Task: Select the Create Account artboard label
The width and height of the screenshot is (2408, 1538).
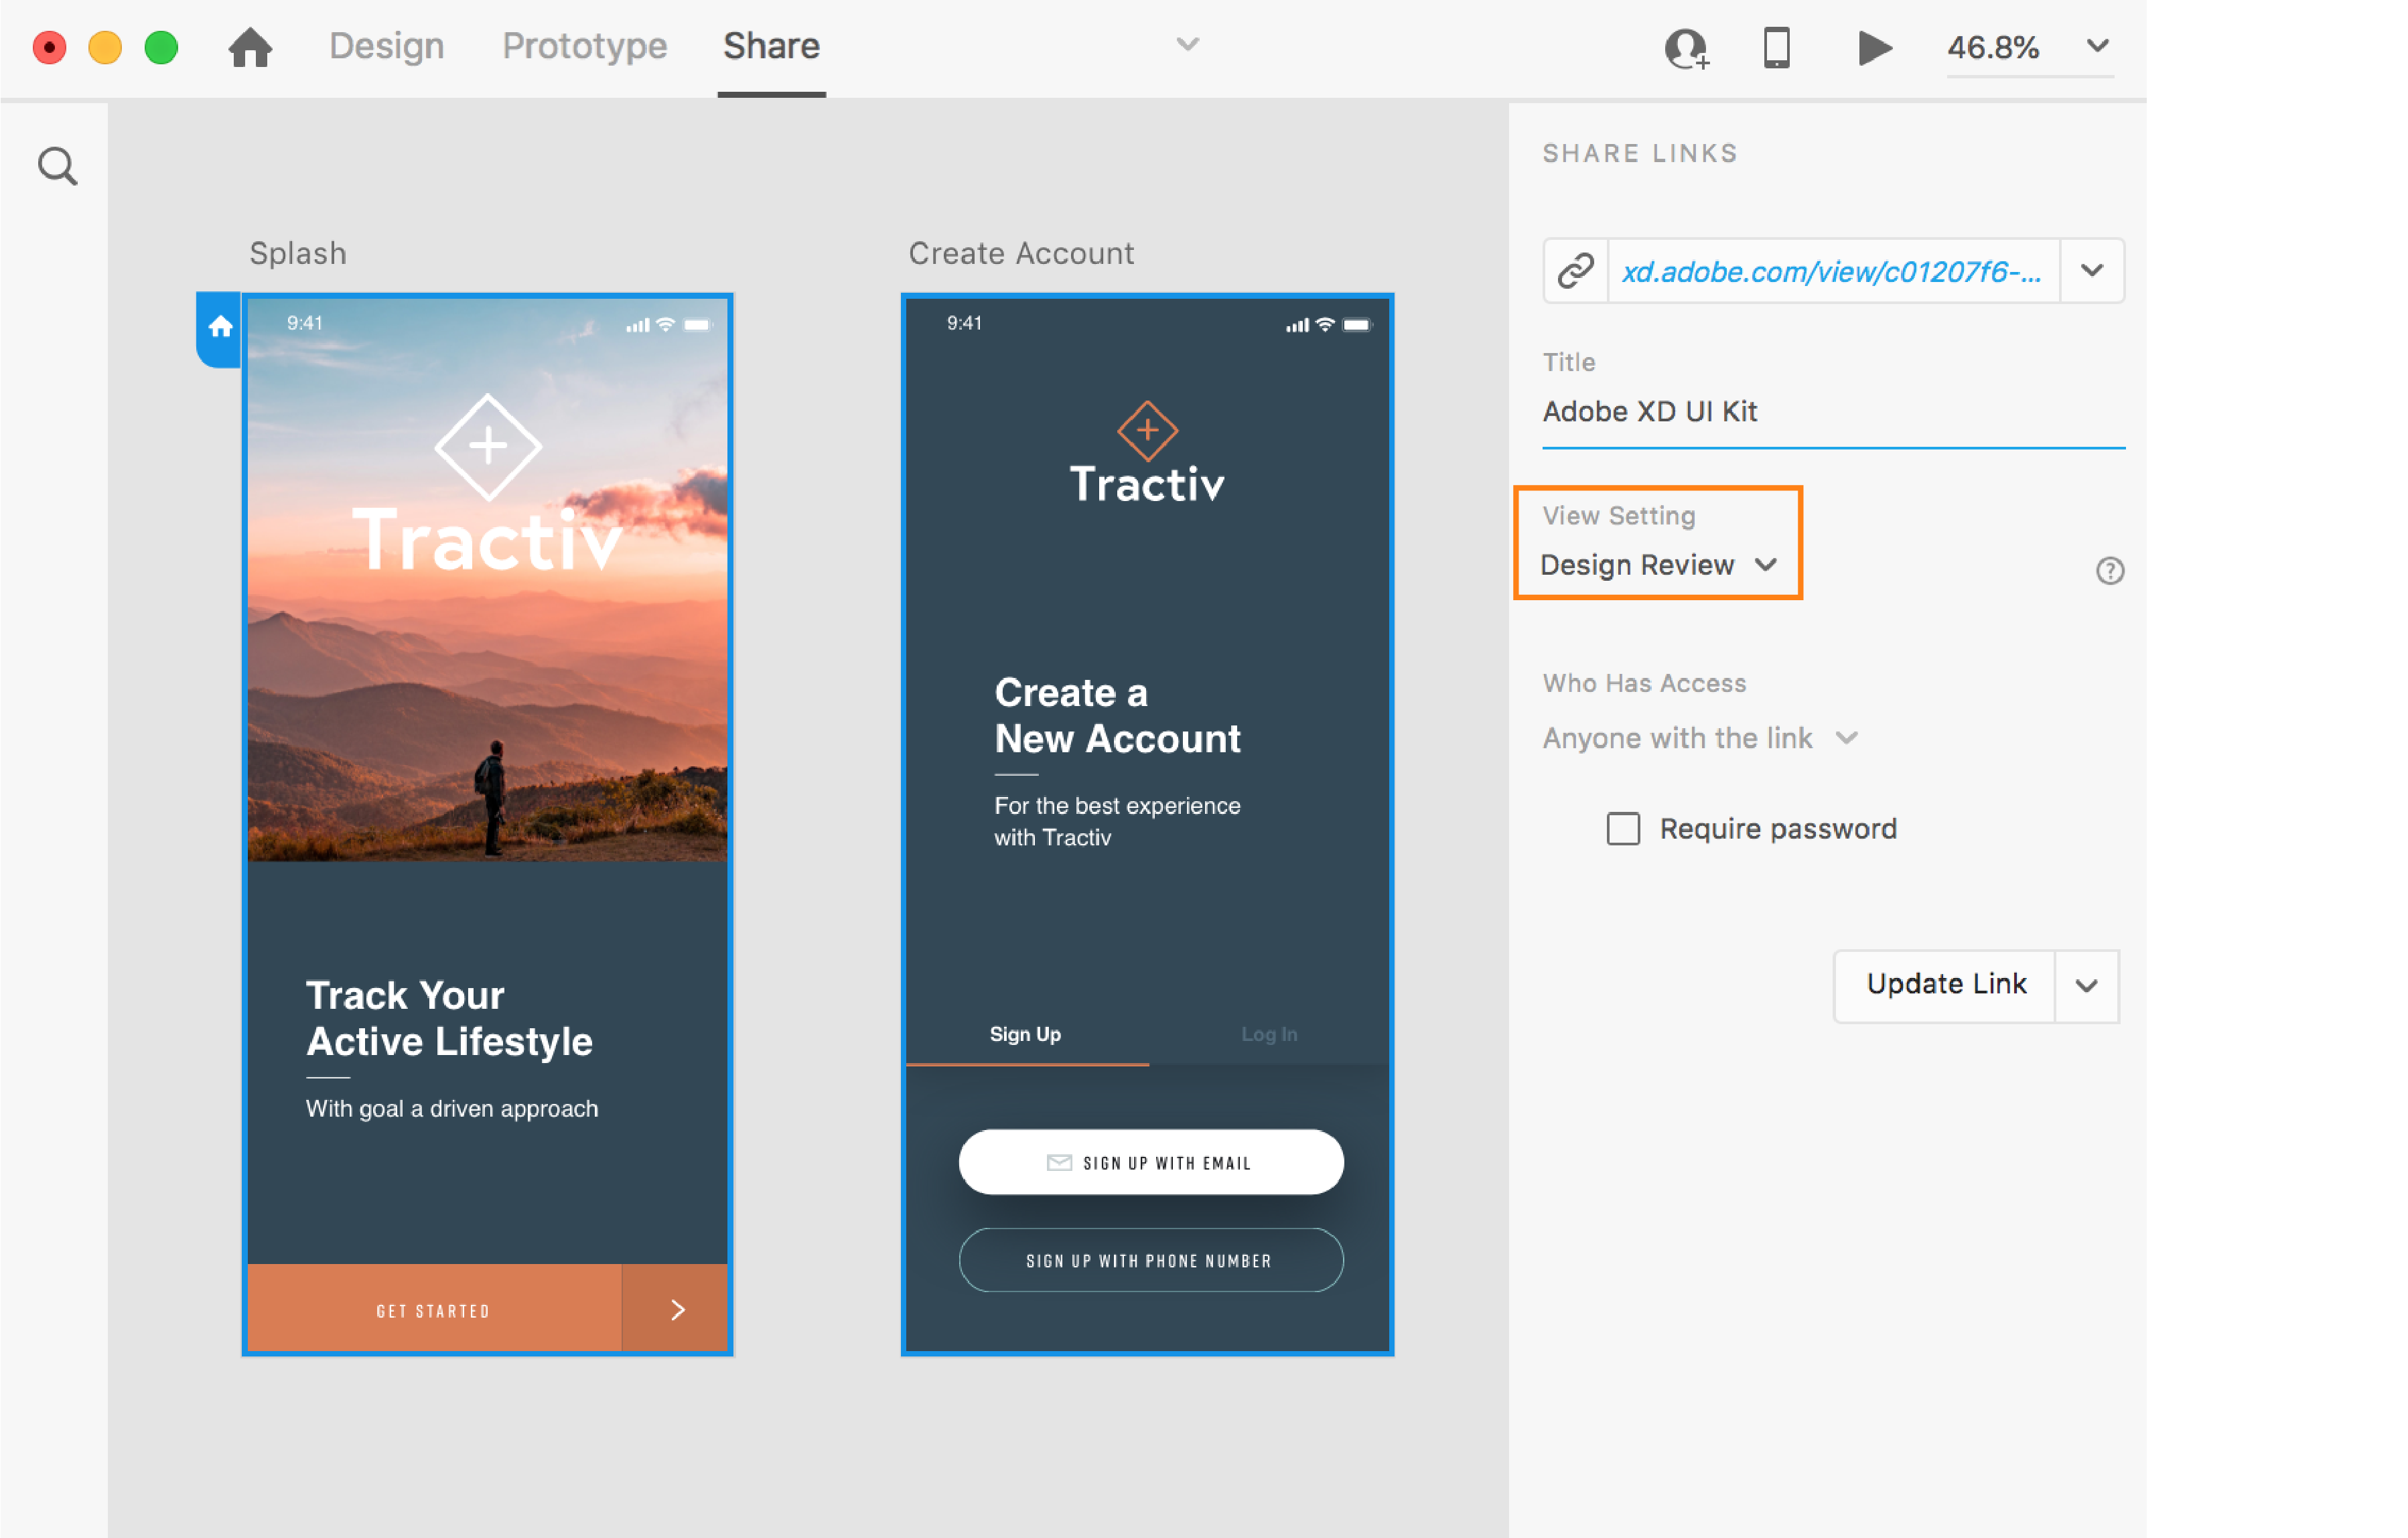Action: coord(1021,253)
